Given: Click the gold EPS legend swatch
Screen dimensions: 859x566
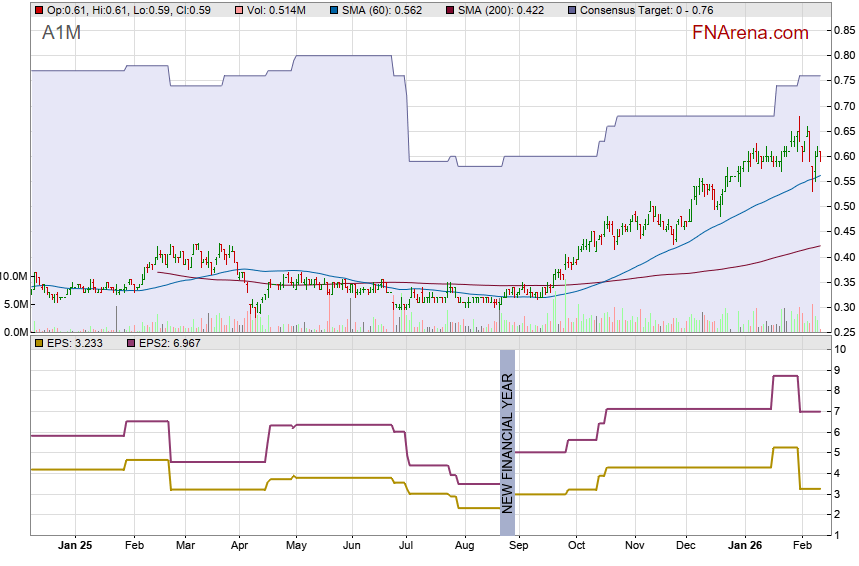Looking at the screenshot, I should 38,343.
